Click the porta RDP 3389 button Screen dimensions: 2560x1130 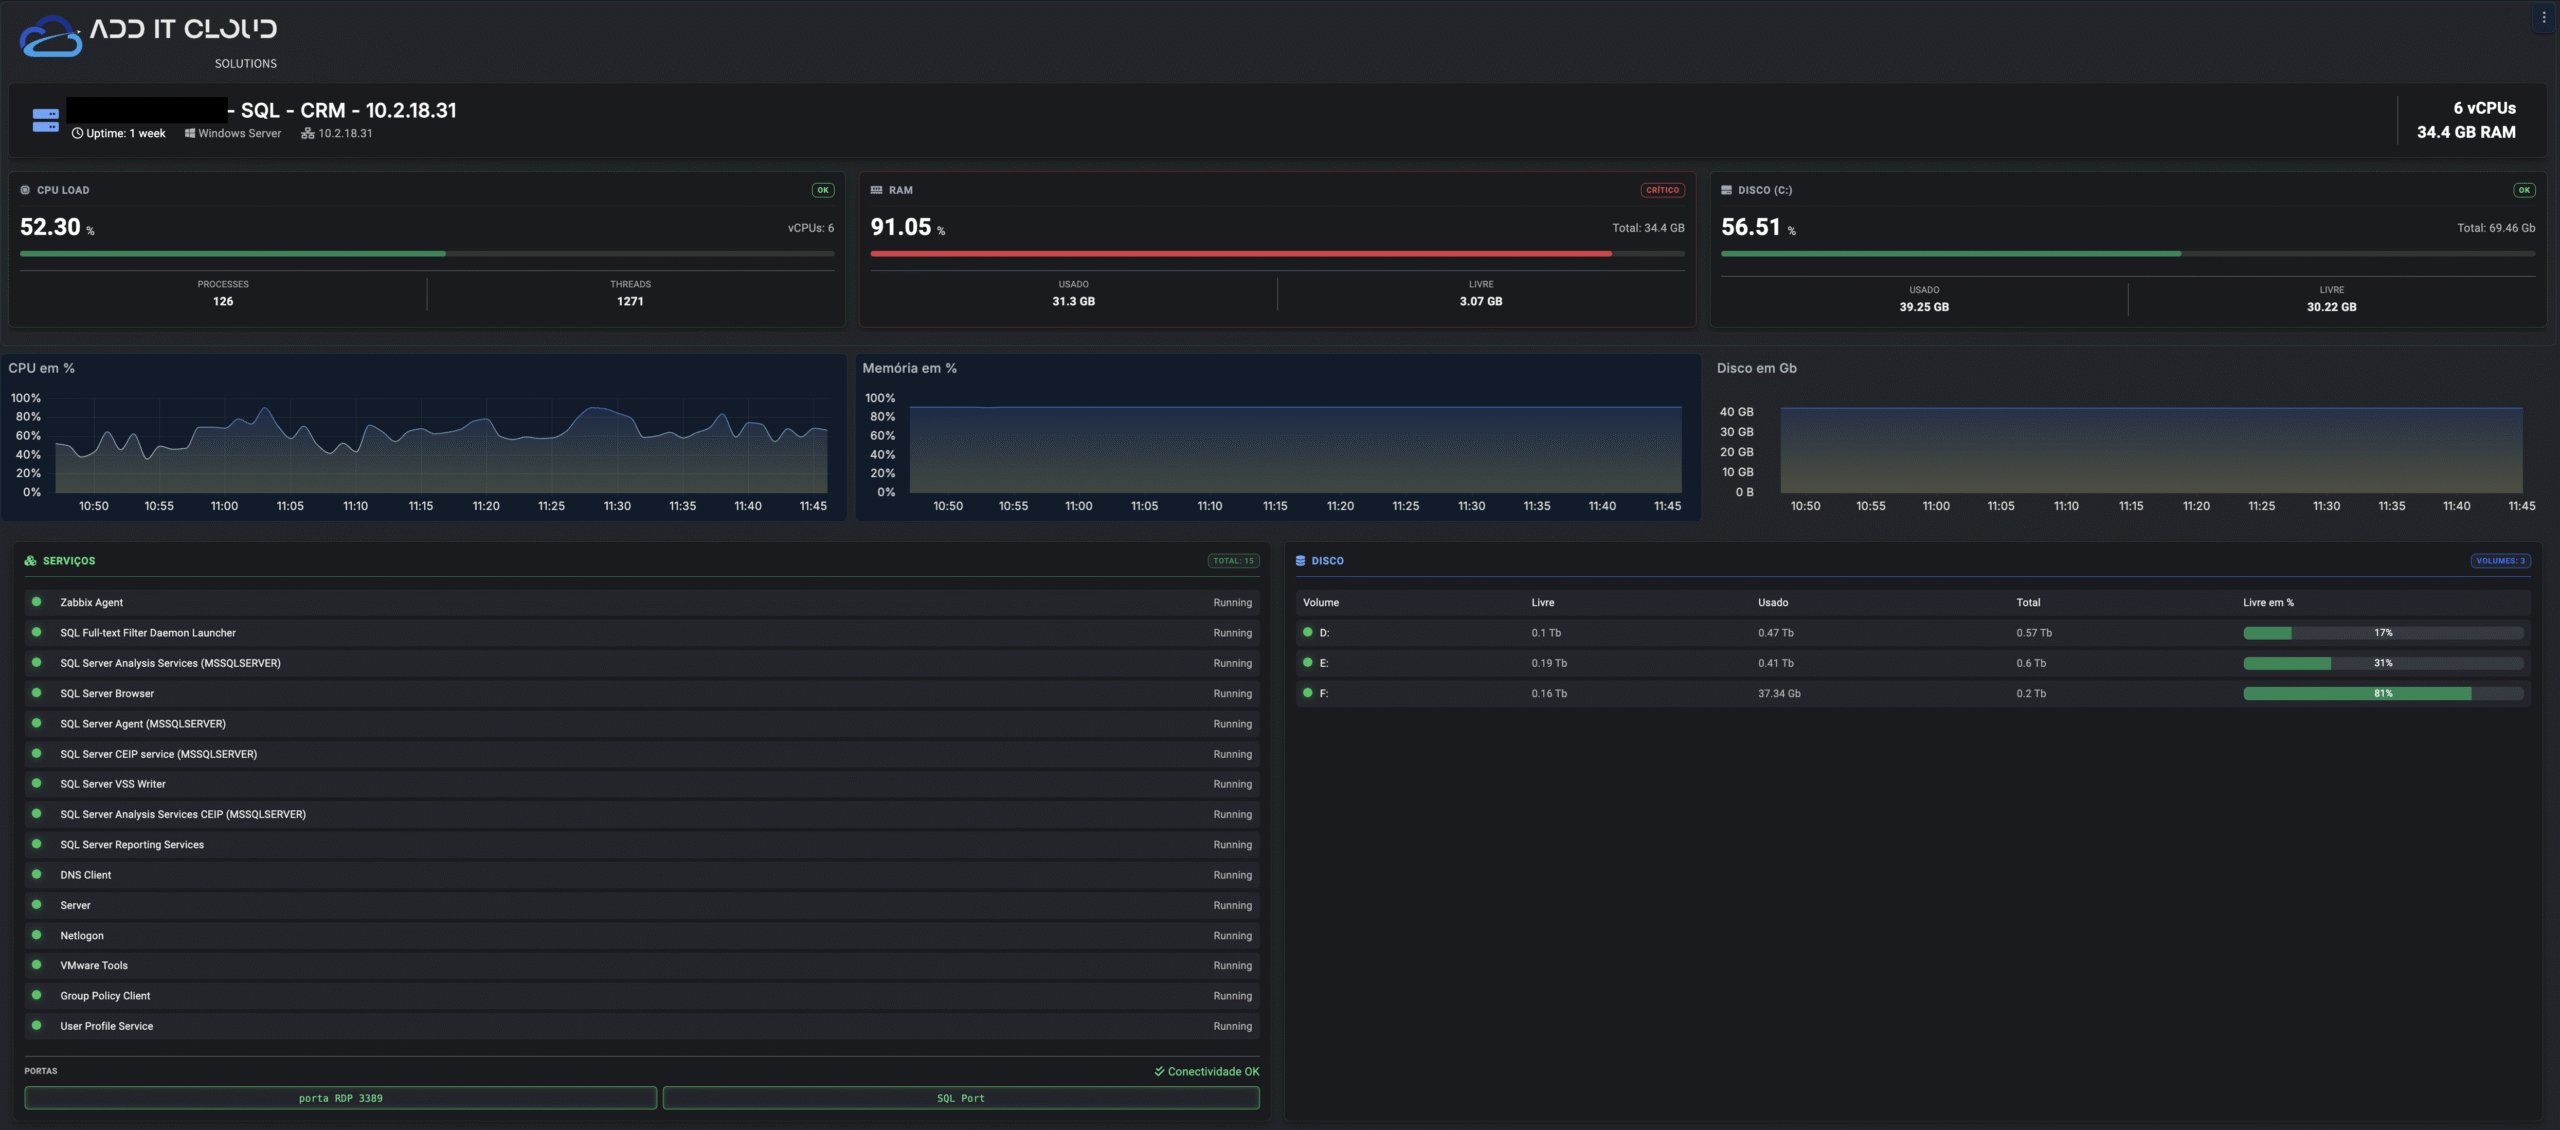click(x=340, y=1098)
